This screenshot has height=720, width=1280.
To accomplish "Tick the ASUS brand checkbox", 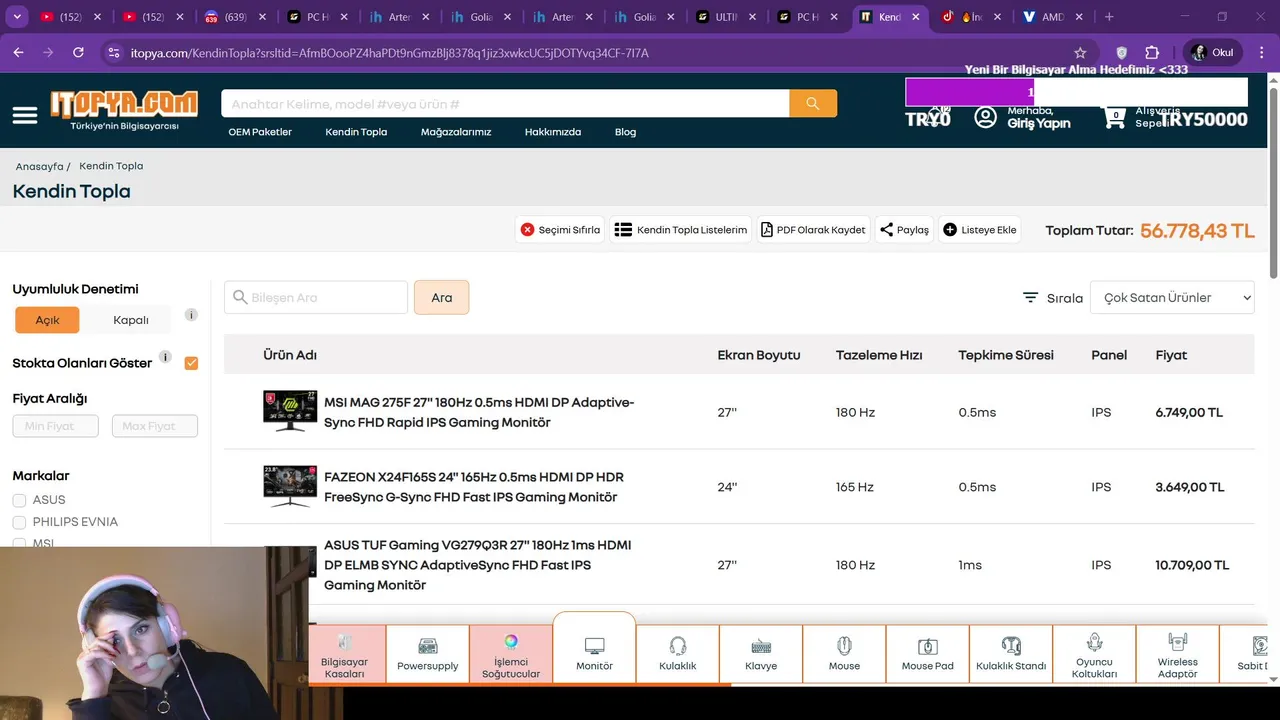I will tap(19, 500).
